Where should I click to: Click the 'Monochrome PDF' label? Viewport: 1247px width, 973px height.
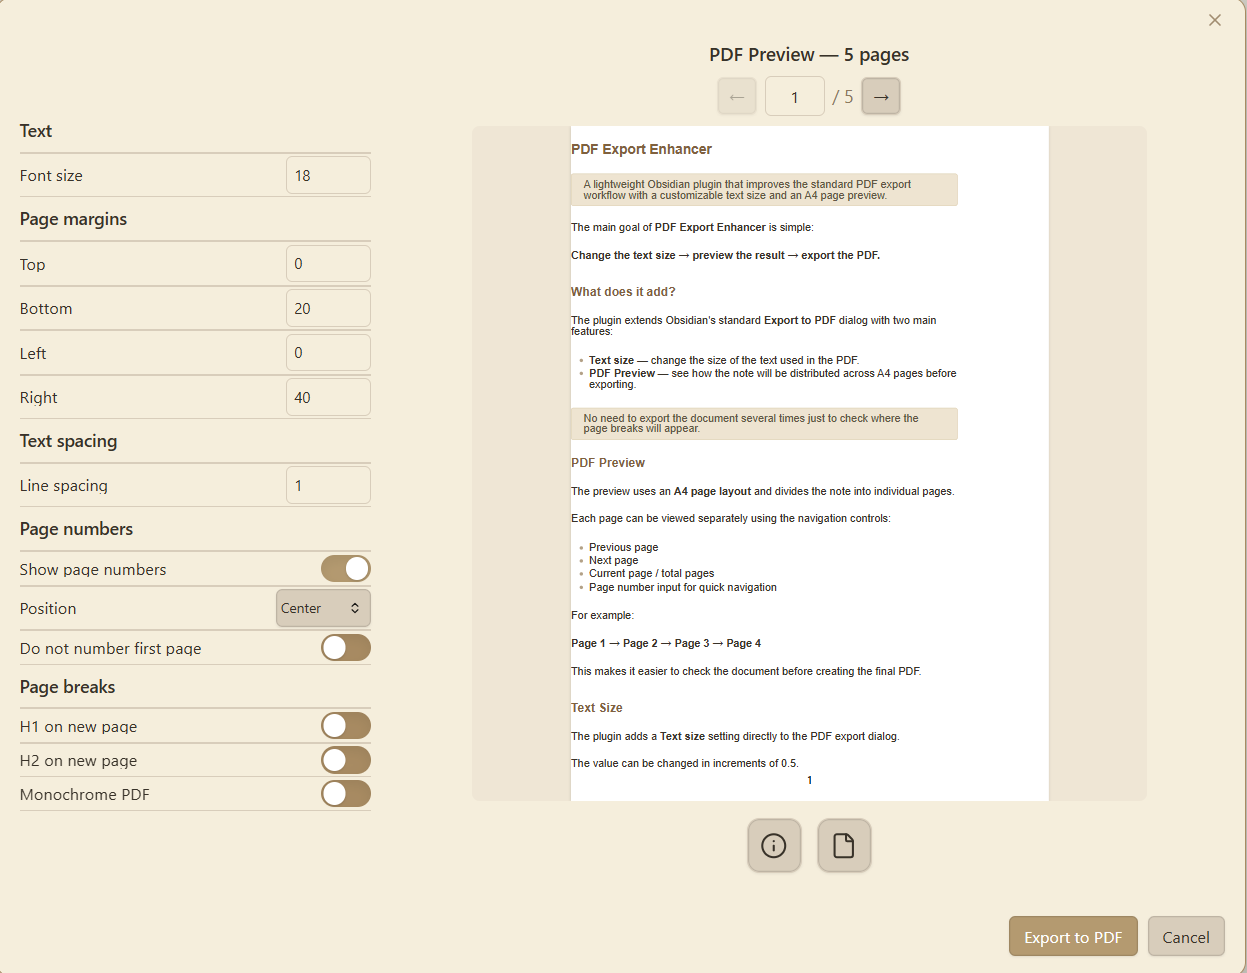(85, 795)
